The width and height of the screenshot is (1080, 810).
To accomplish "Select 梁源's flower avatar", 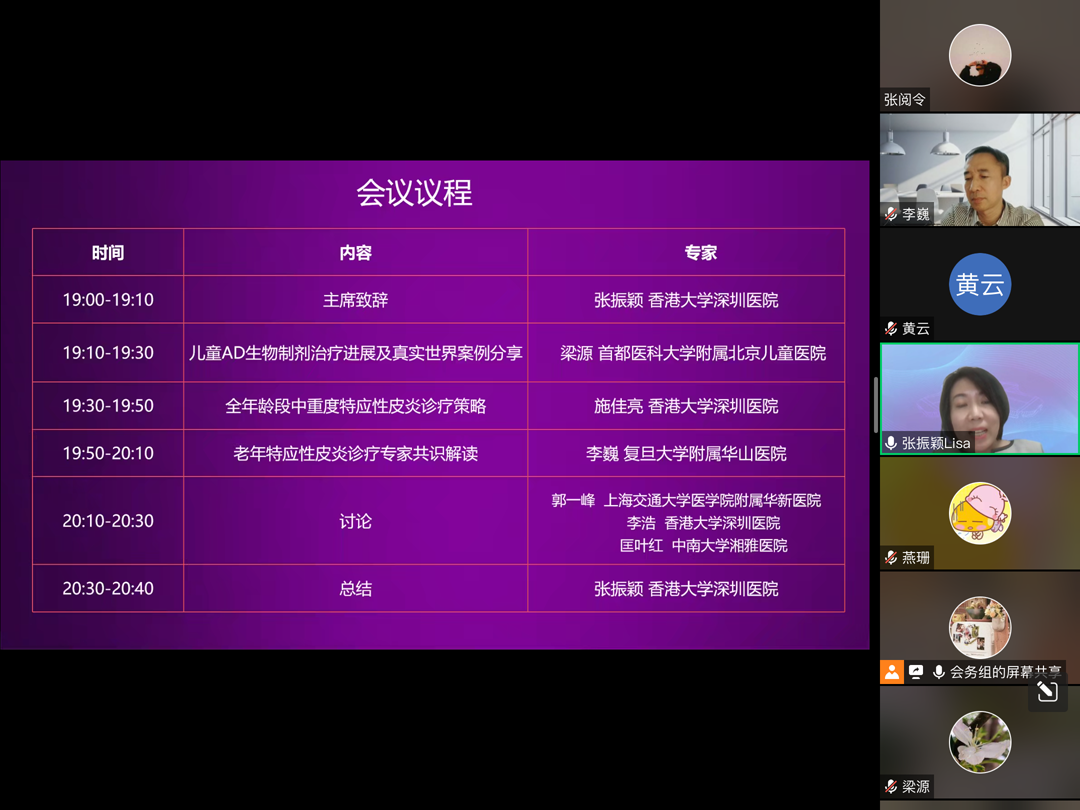I will pyautogui.click(x=979, y=742).
